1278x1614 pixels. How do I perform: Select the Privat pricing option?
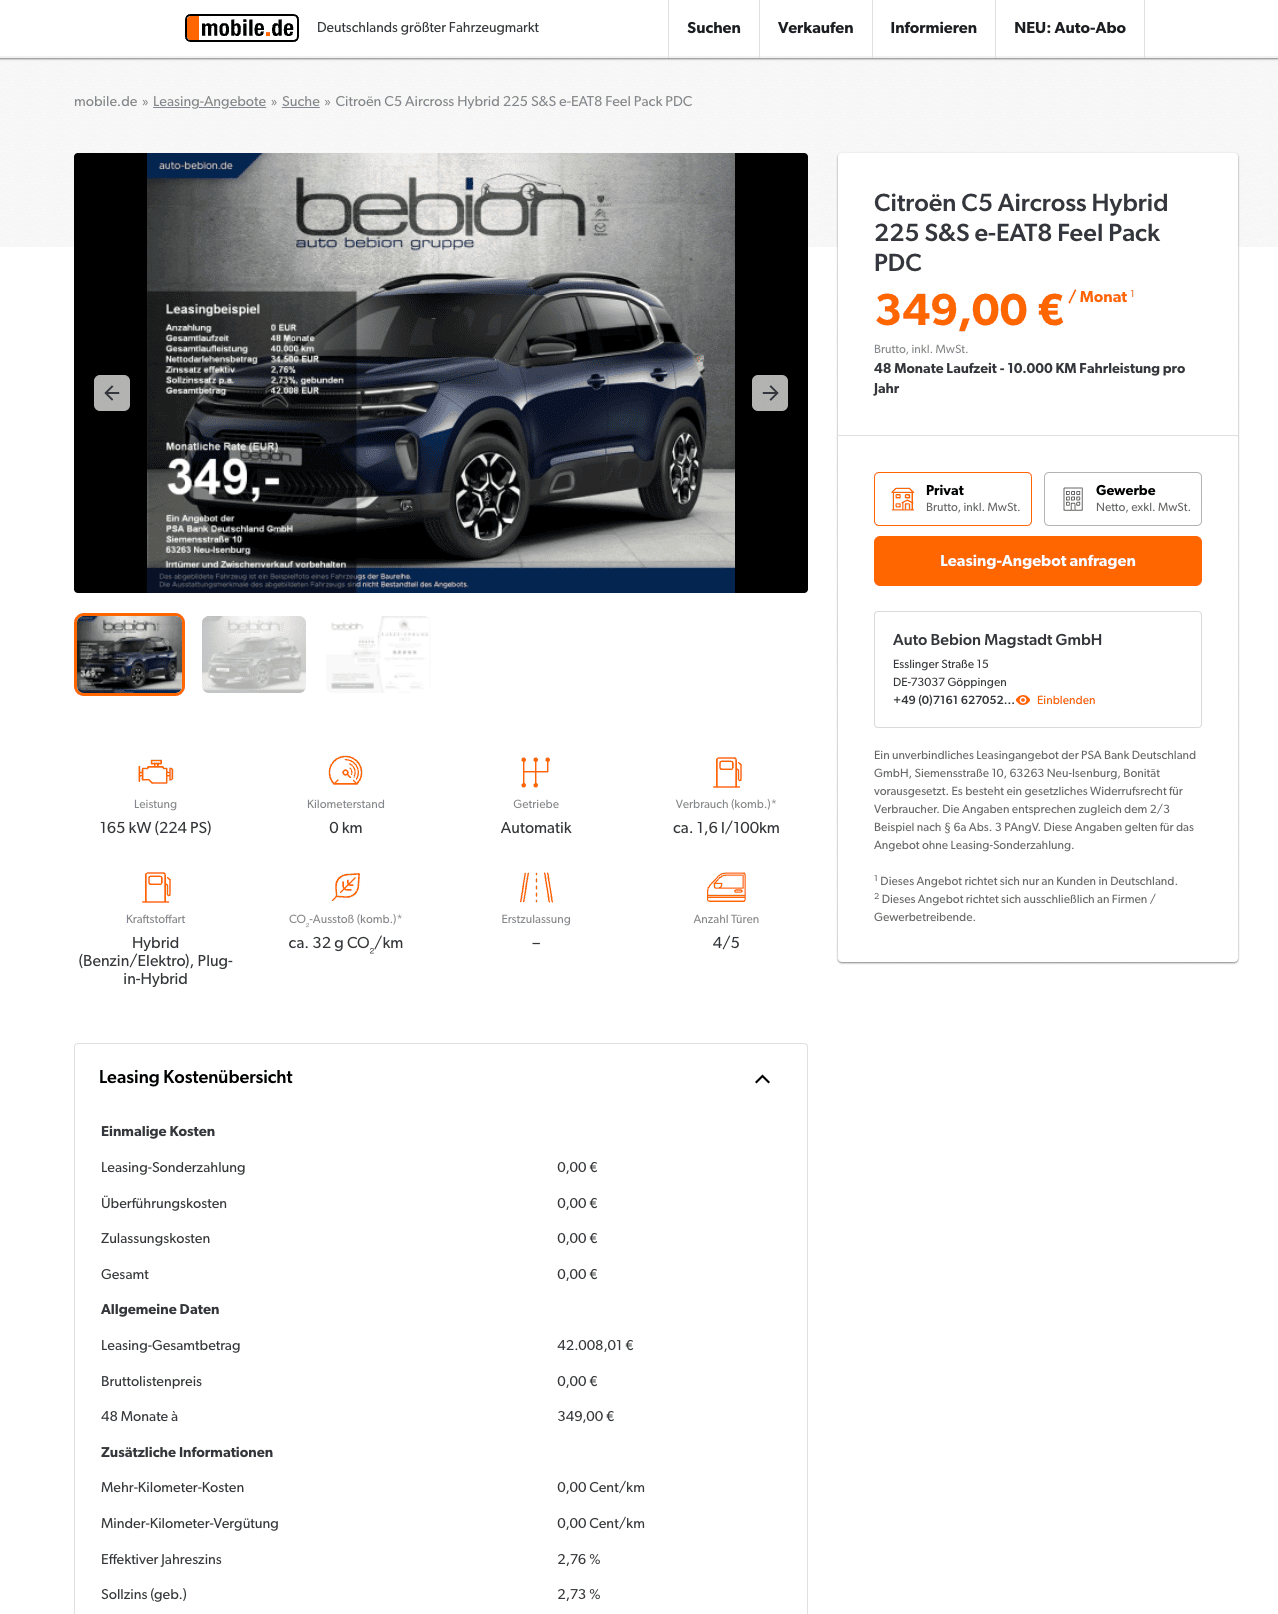pos(953,499)
